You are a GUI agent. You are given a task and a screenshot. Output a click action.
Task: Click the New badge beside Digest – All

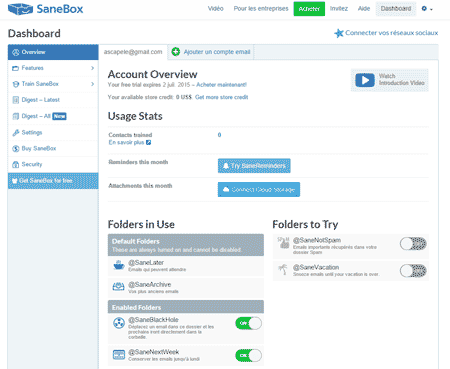59,116
